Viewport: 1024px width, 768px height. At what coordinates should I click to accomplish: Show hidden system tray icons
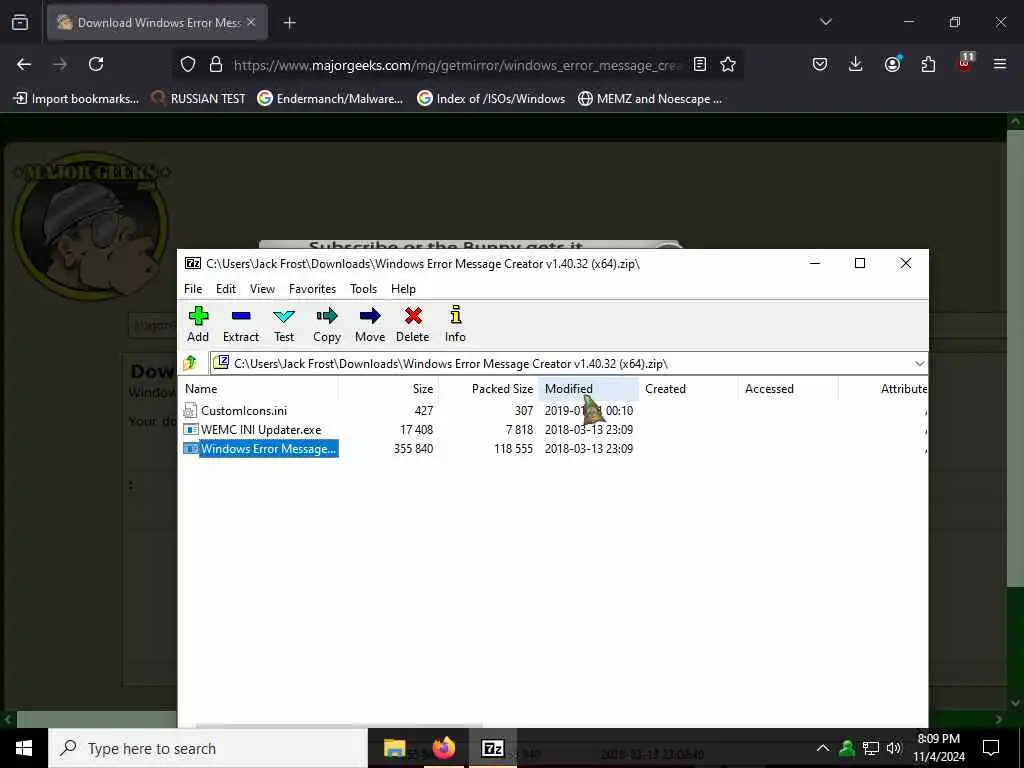tap(823, 748)
